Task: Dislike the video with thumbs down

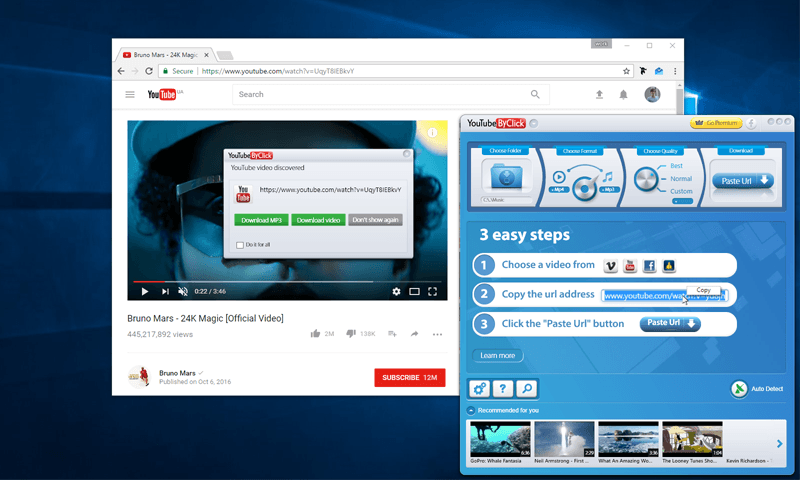Action: (351, 334)
